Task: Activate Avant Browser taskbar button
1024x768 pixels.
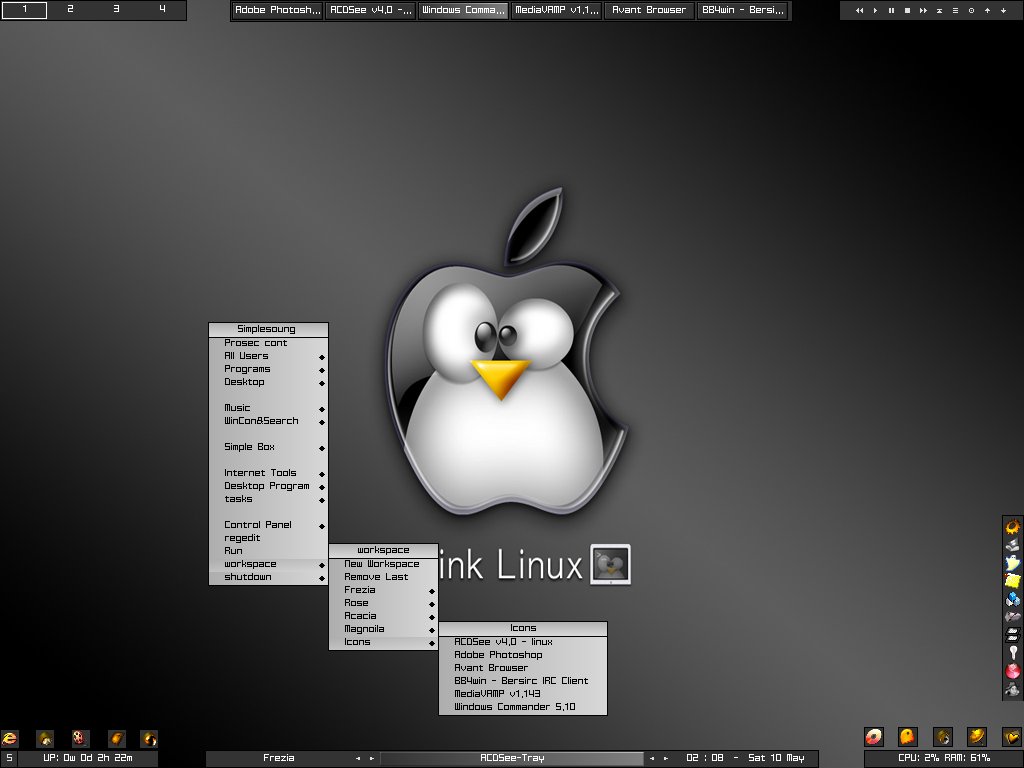Action: pyautogui.click(x=649, y=10)
